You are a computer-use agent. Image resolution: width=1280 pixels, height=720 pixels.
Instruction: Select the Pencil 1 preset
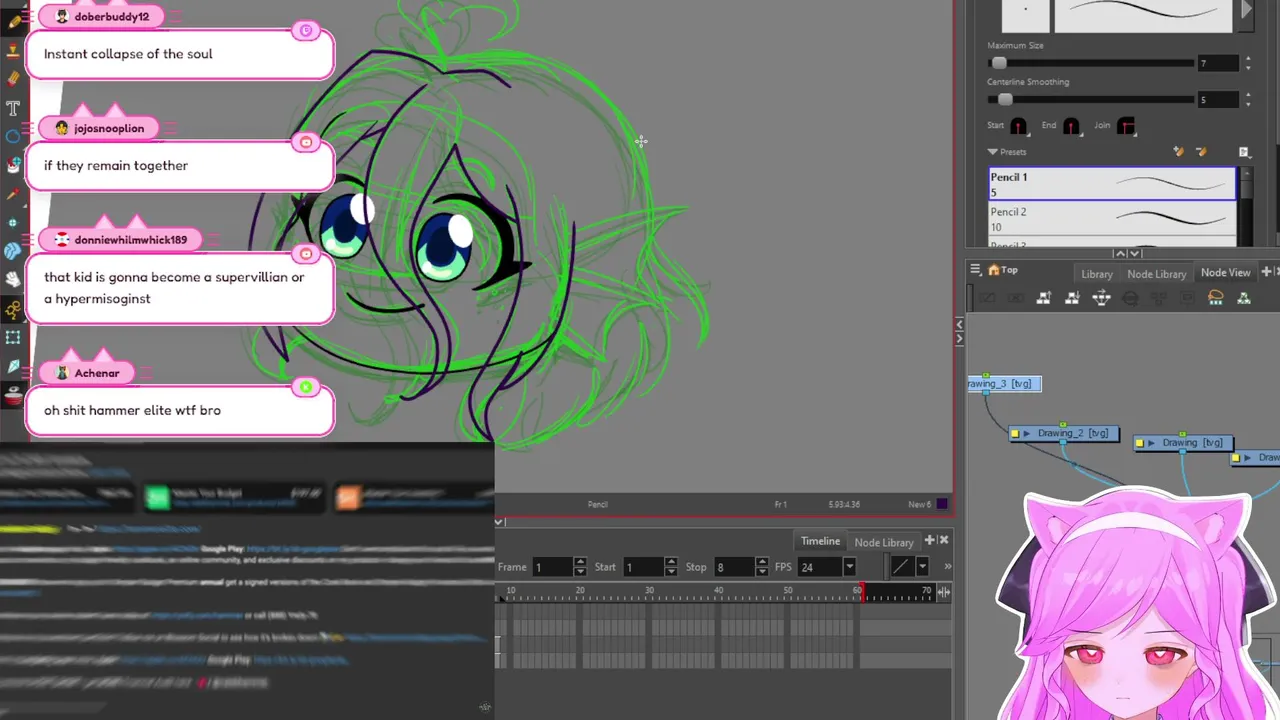(x=1112, y=184)
